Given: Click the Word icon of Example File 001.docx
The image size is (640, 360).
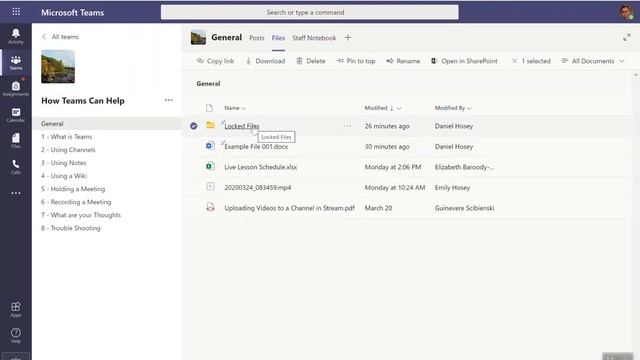Looking at the screenshot, I should pyautogui.click(x=210, y=145).
